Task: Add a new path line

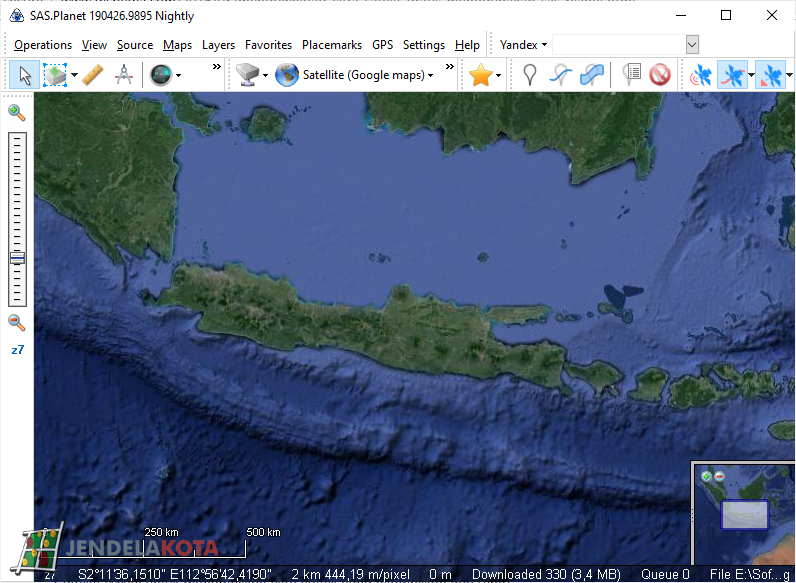Action: point(560,75)
